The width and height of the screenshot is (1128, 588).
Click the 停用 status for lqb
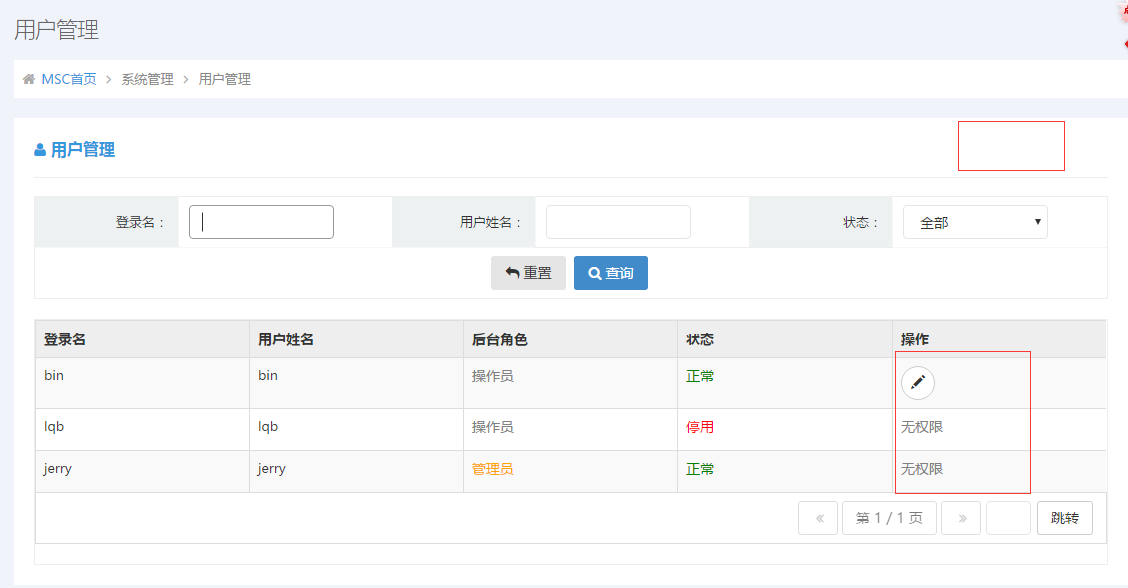pos(700,427)
